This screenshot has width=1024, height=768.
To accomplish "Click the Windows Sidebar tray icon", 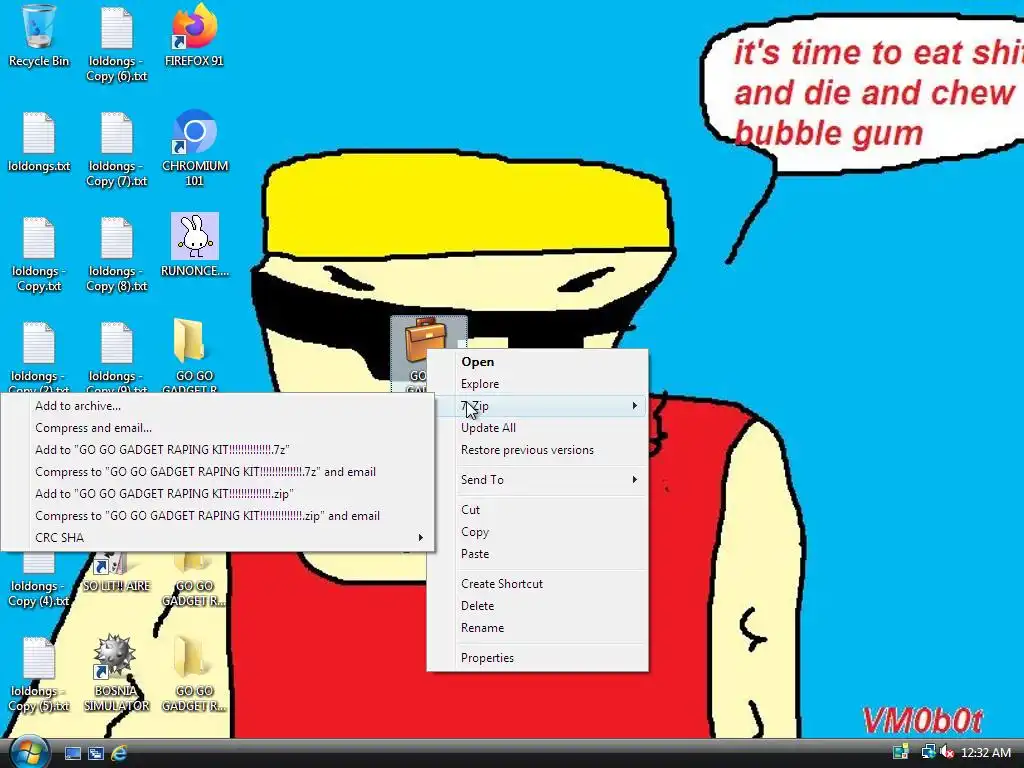I will tap(901, 752).
